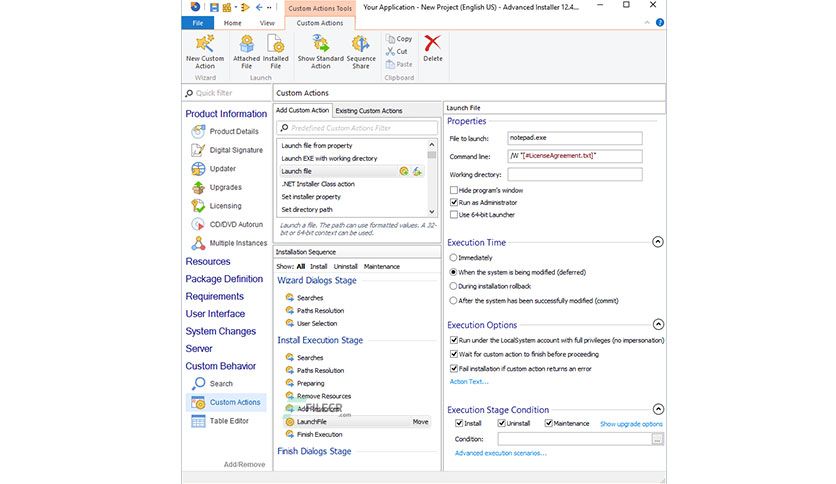Screen dimensions: 836x484
Task: Add Launch file action with sequence
Action: pyautogui.click(x=404, y=171)
